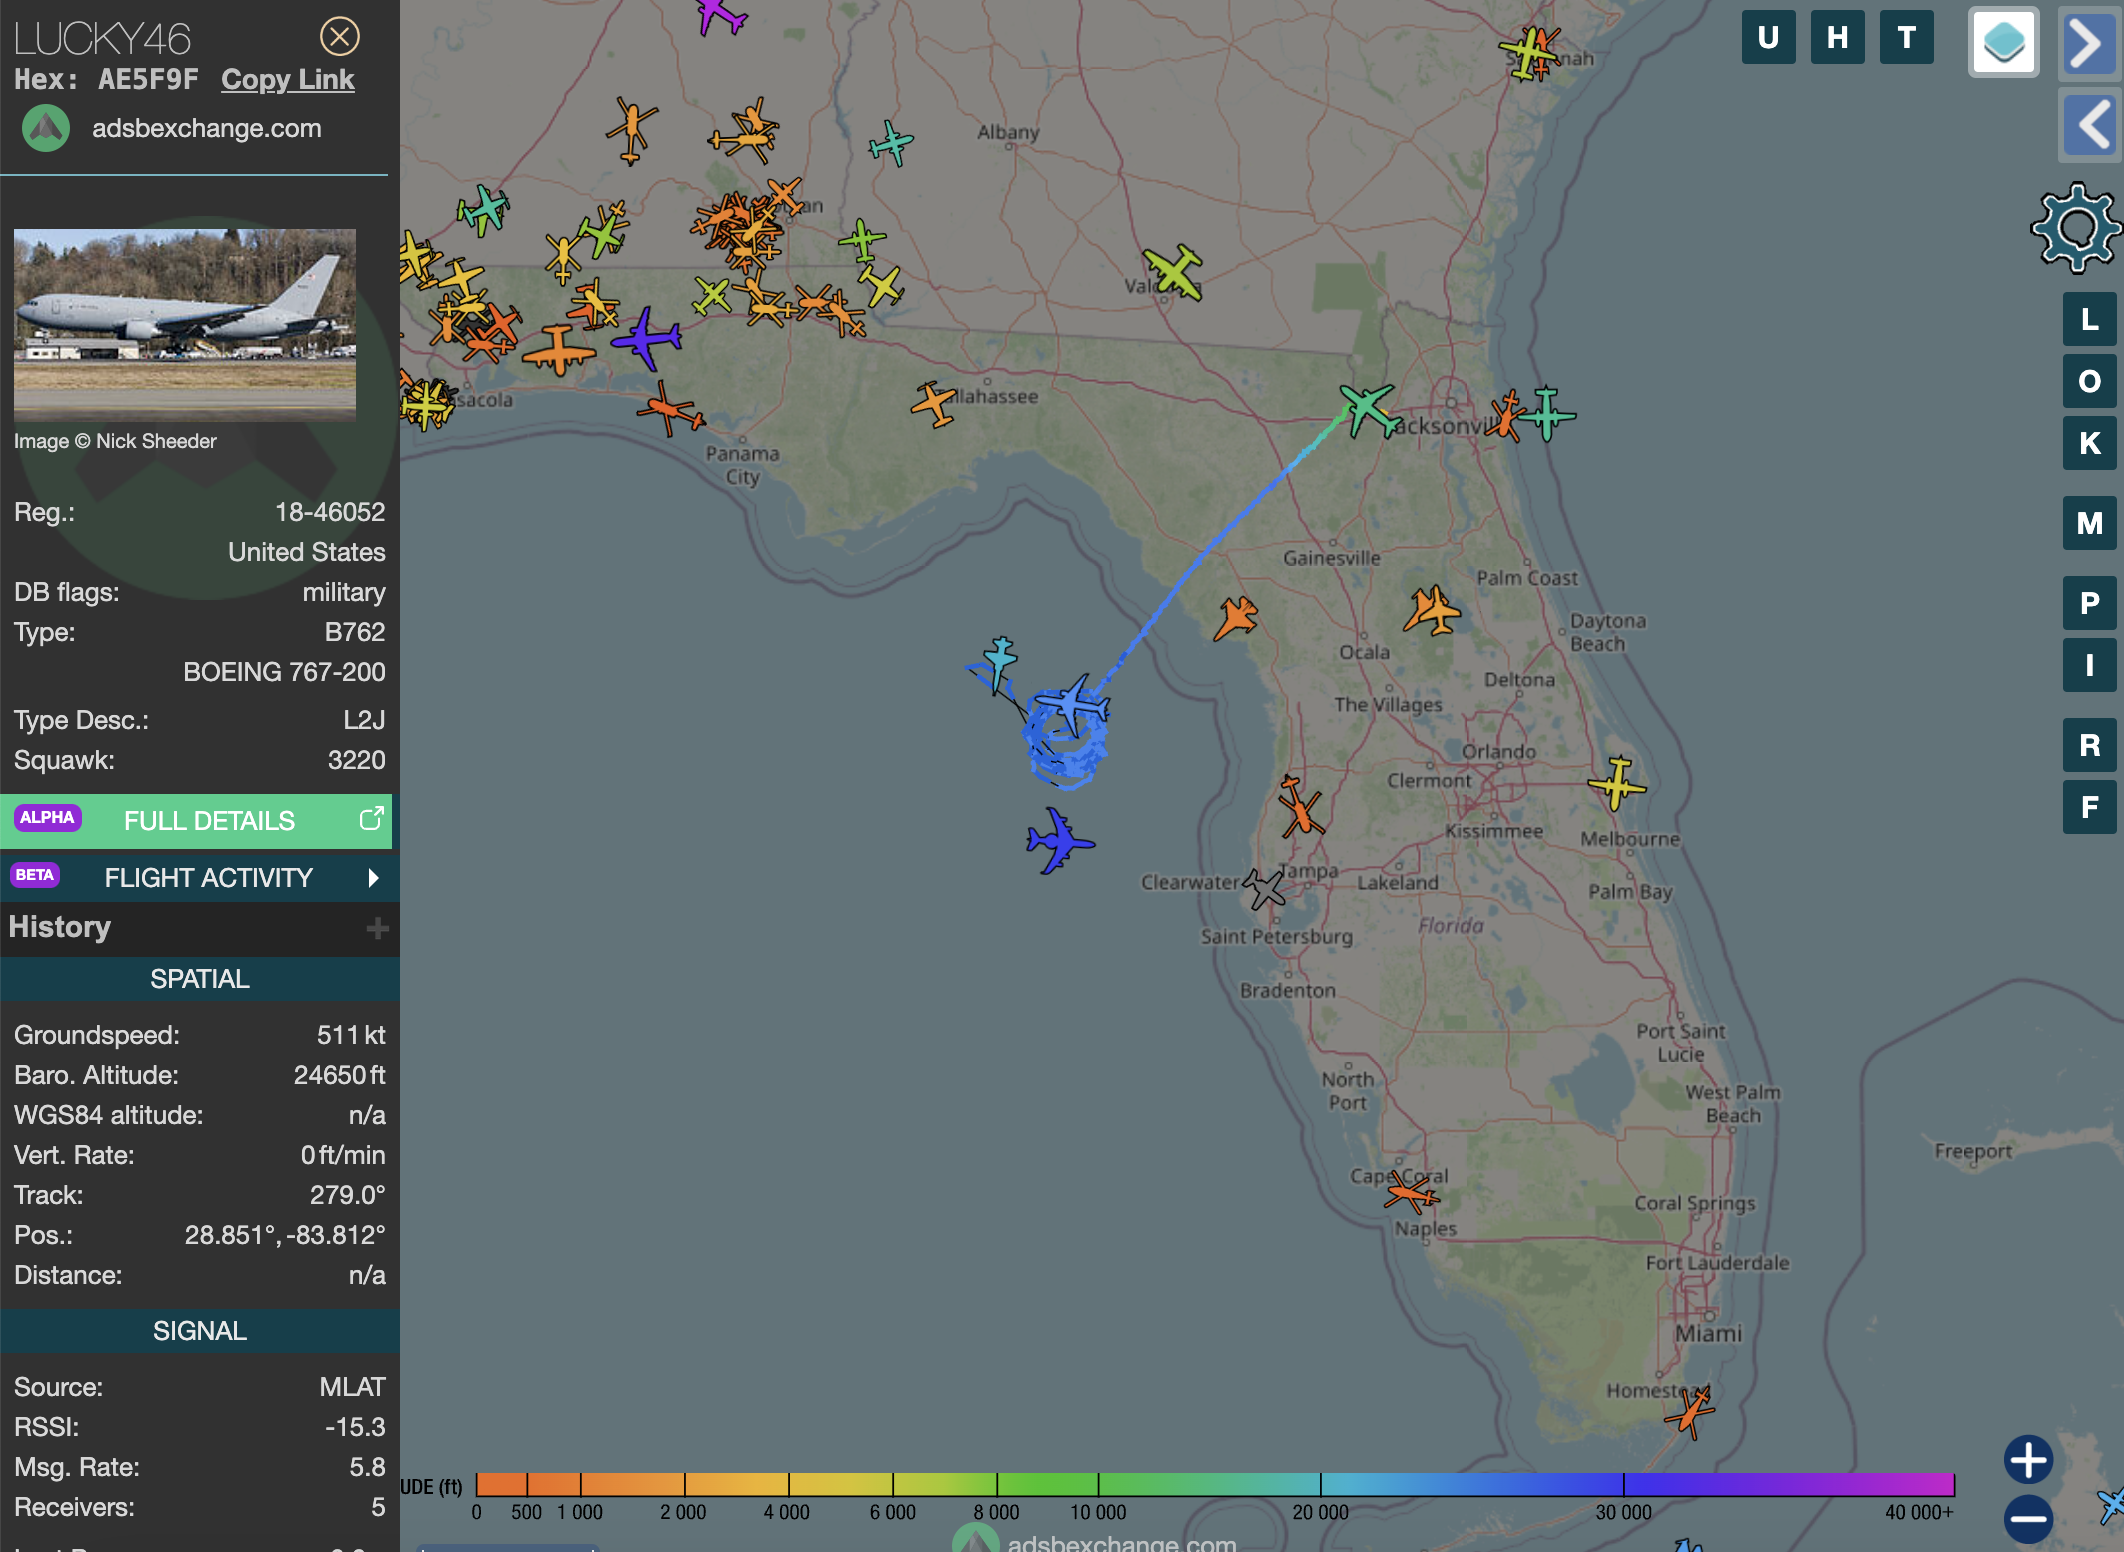Select the teal aircraft off Jacksonville coast
The width and height of the screenshot is (2124, 1552).
pyautogui.click(x=1547, y=413)
